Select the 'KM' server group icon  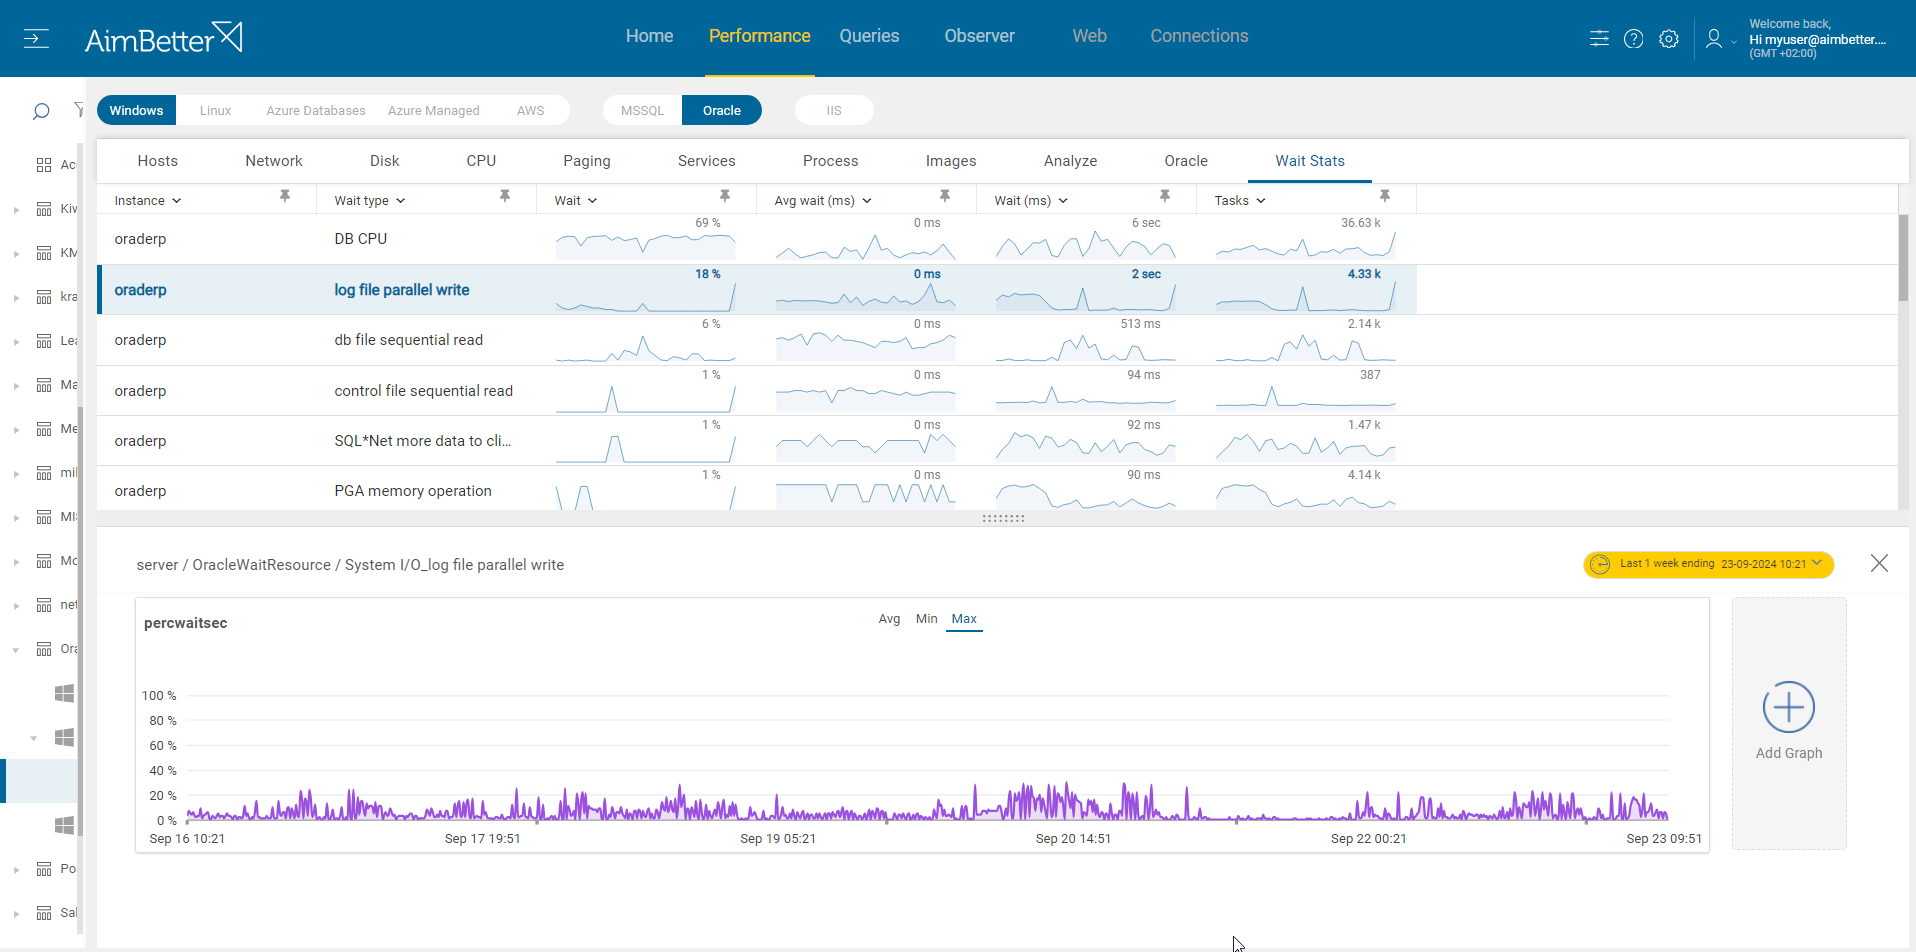coord(44,253)
